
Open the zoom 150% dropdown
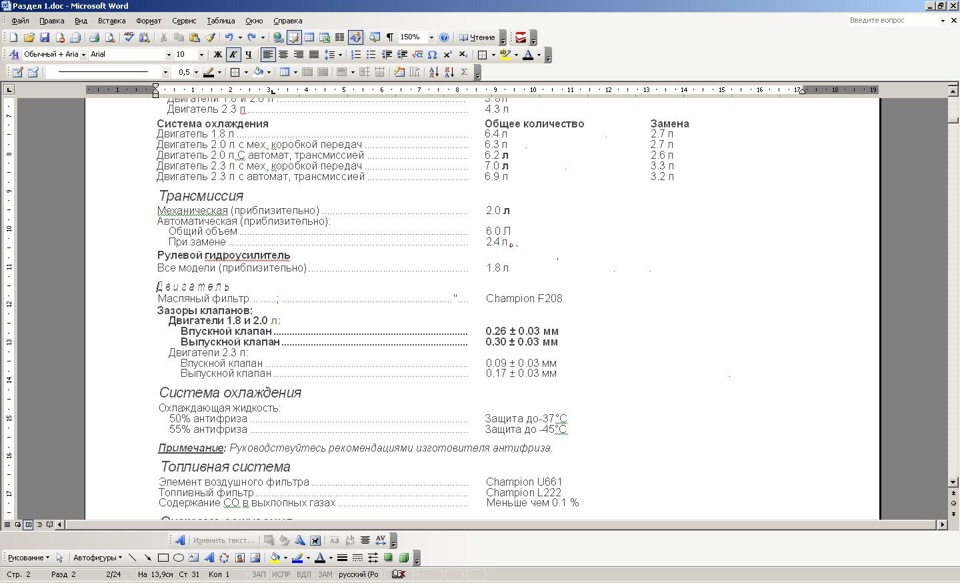coord(431,37)
